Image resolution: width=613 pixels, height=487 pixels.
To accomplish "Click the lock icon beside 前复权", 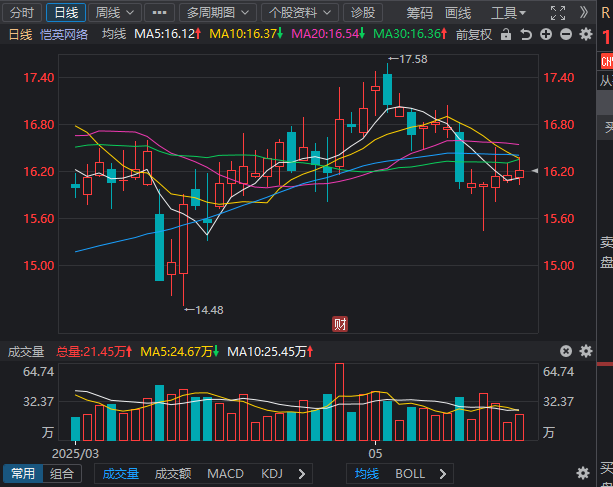I will [x=507, y=34].
